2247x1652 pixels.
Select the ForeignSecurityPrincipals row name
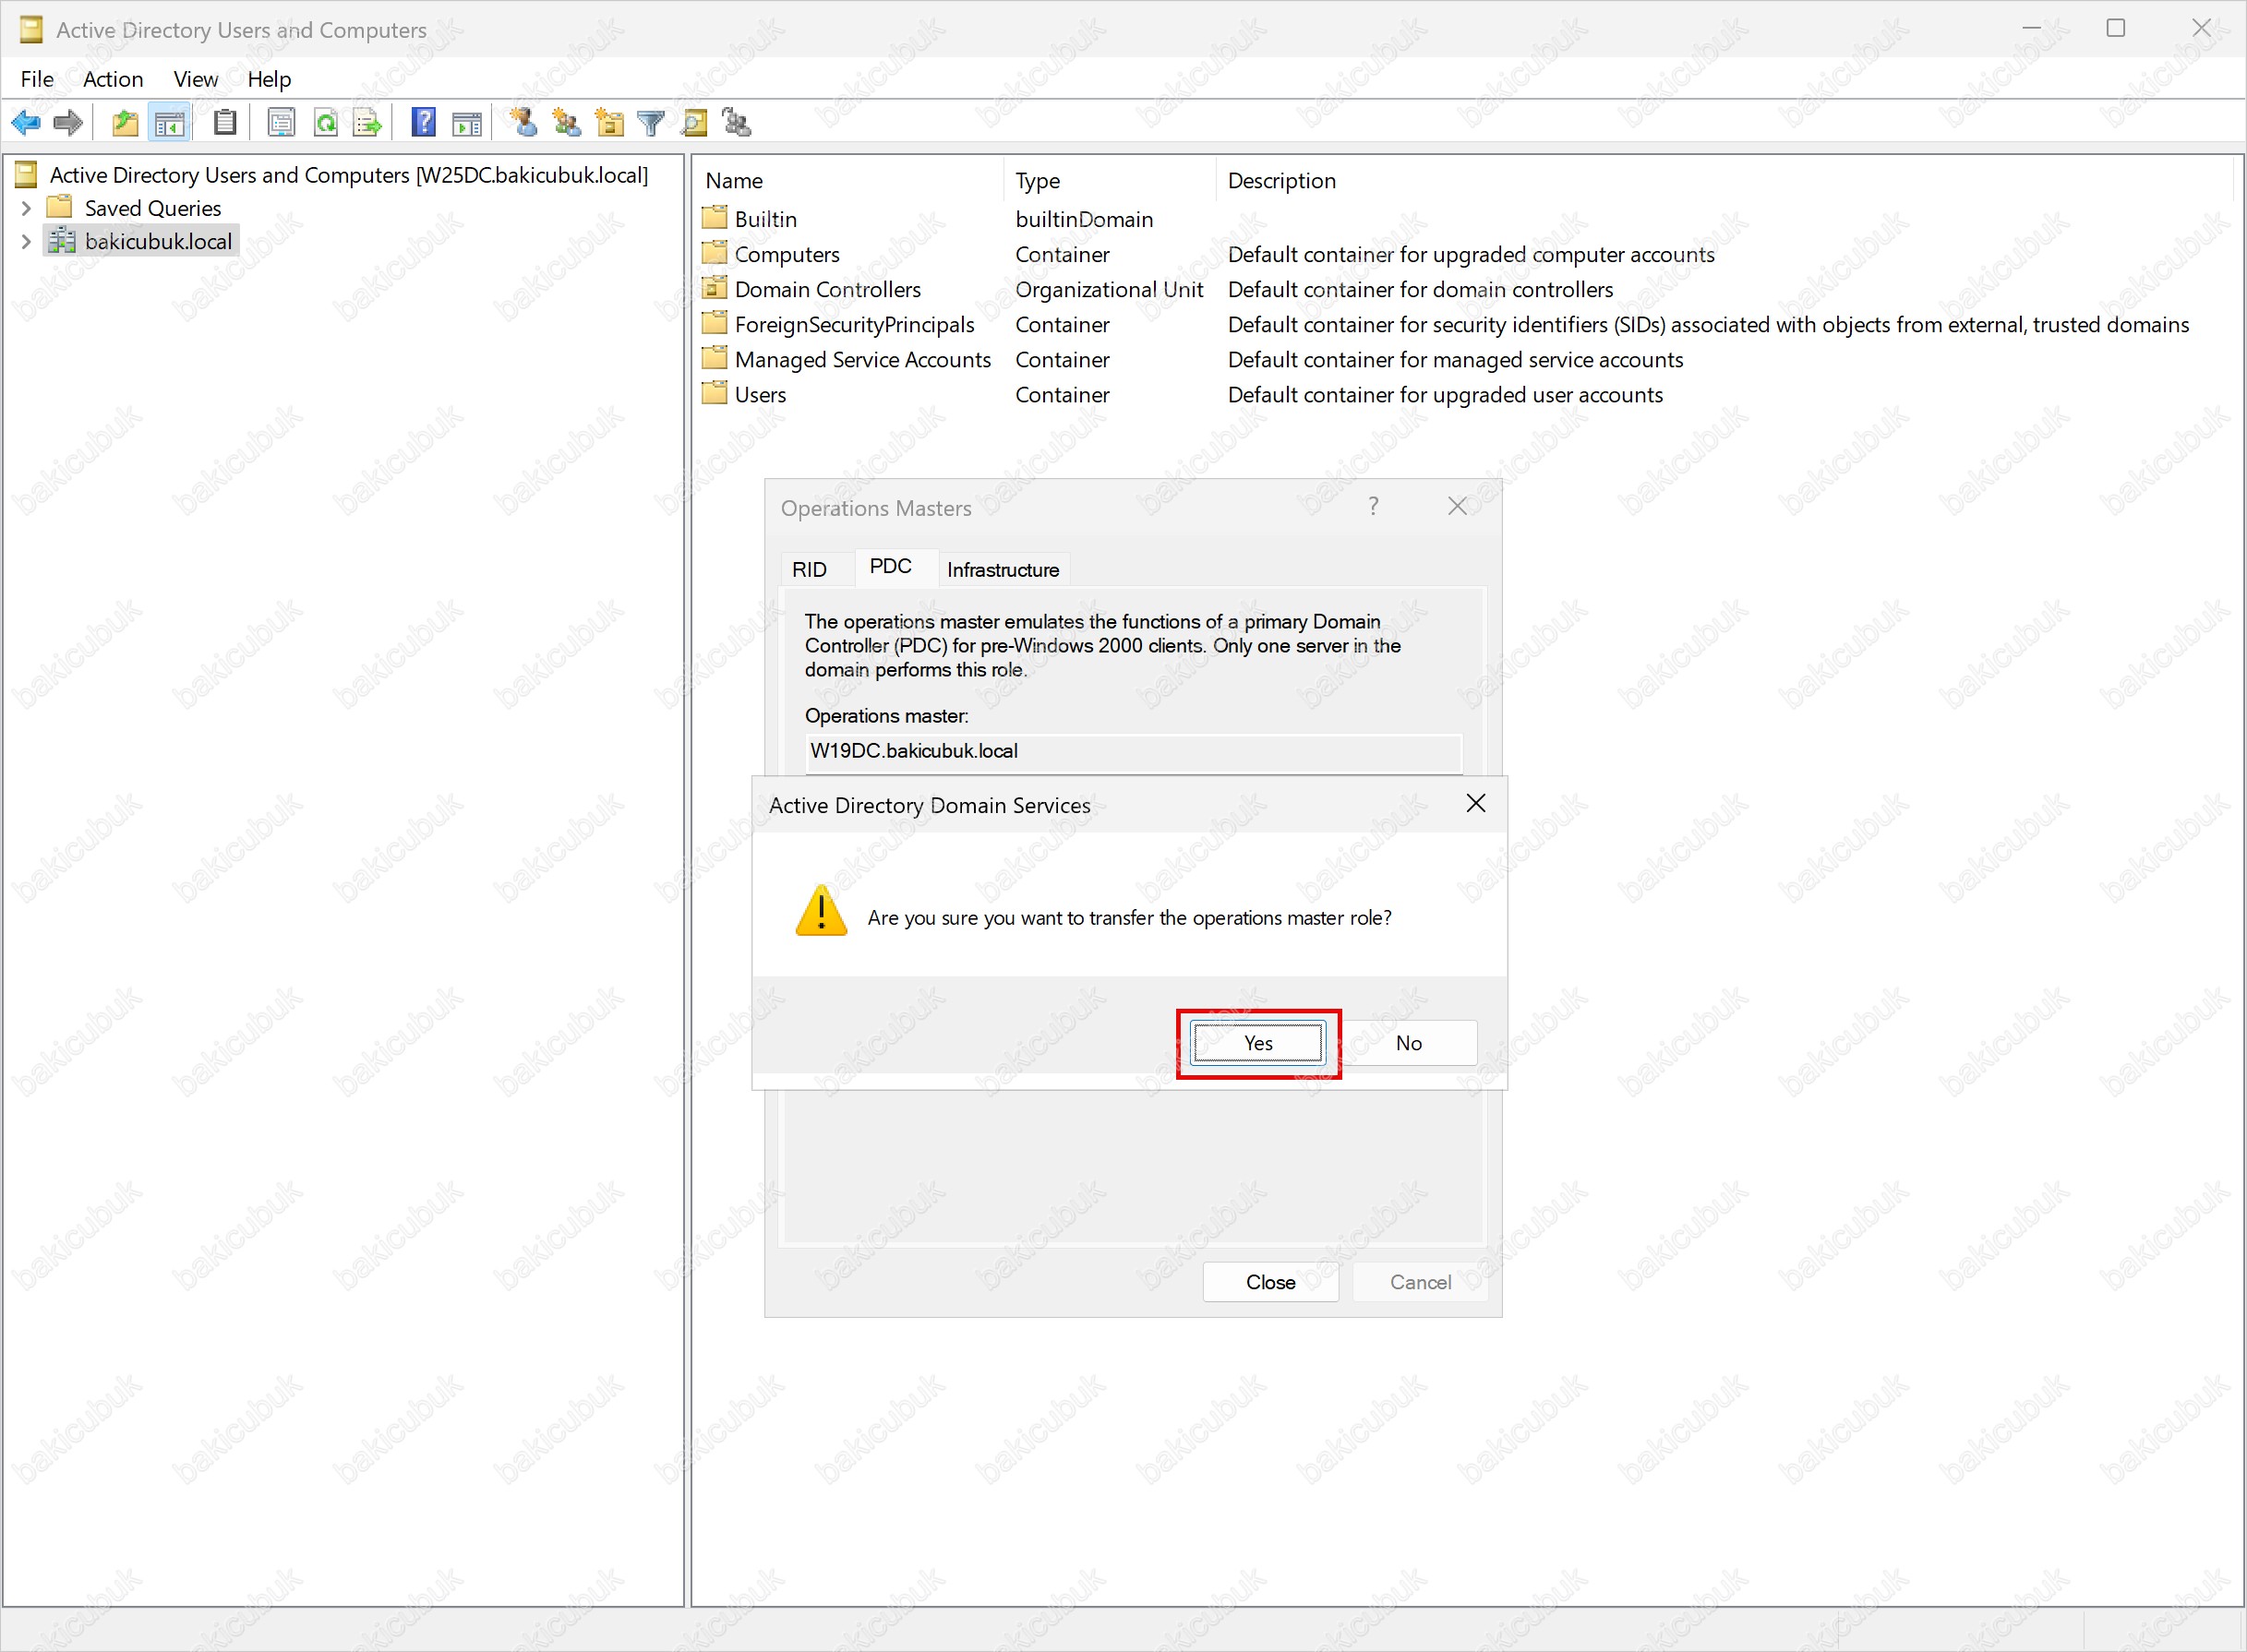[854, 324]
